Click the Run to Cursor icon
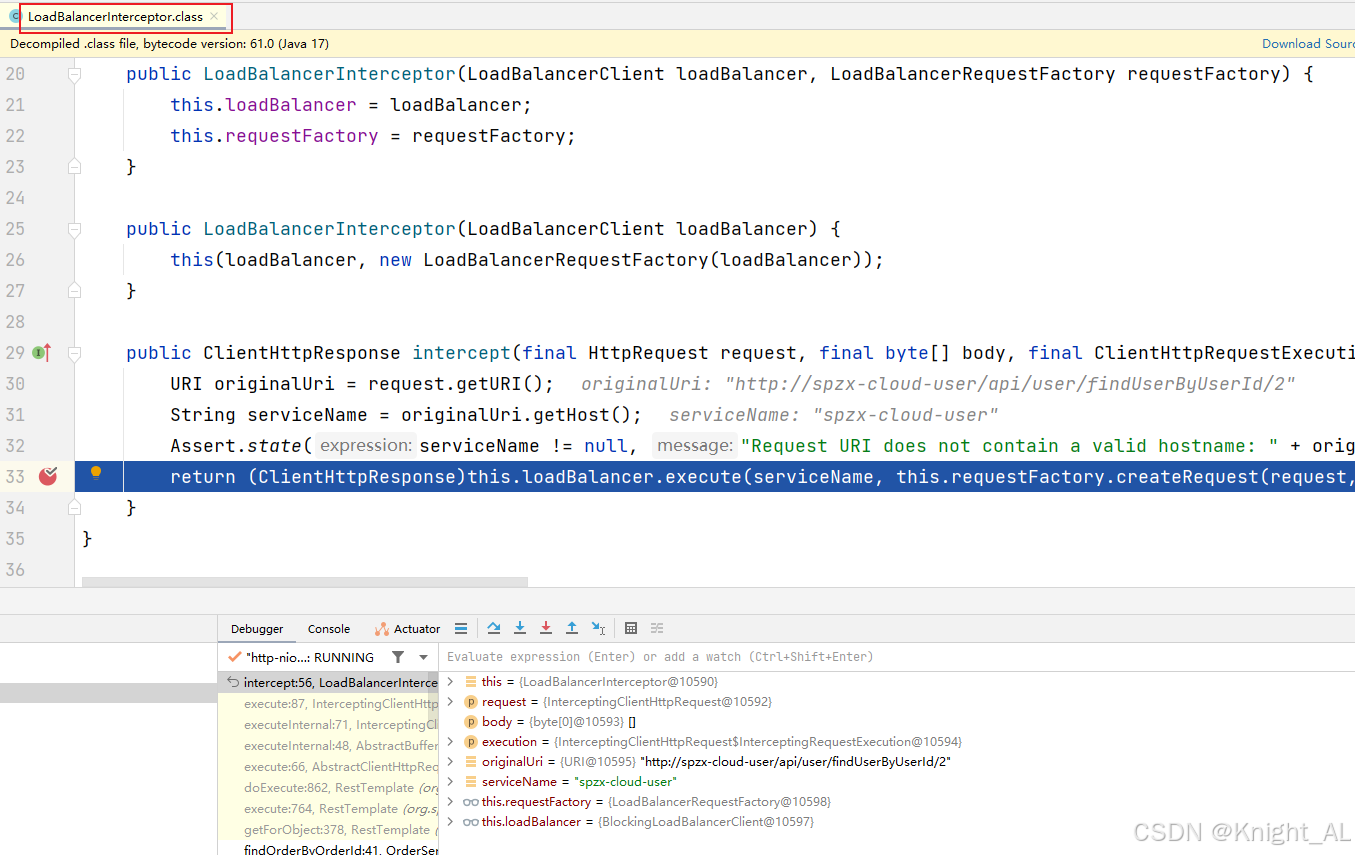1355x855 pixels. pyautogui.click(x=598, y=628)
